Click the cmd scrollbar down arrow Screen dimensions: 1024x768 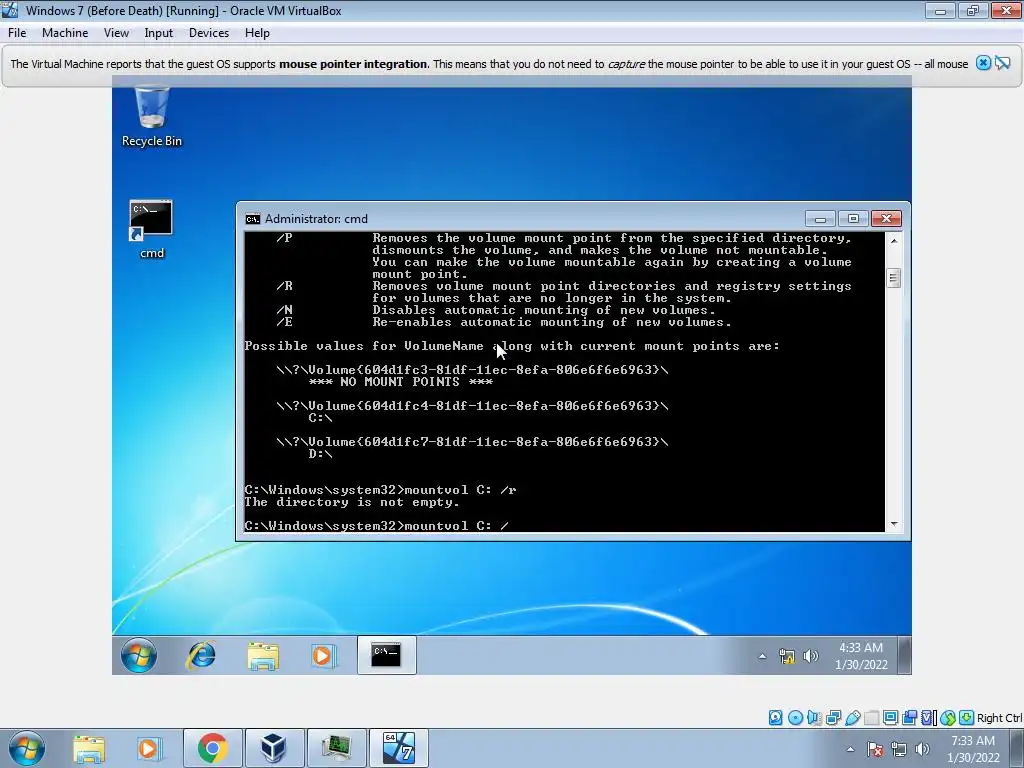pos(894,524)
